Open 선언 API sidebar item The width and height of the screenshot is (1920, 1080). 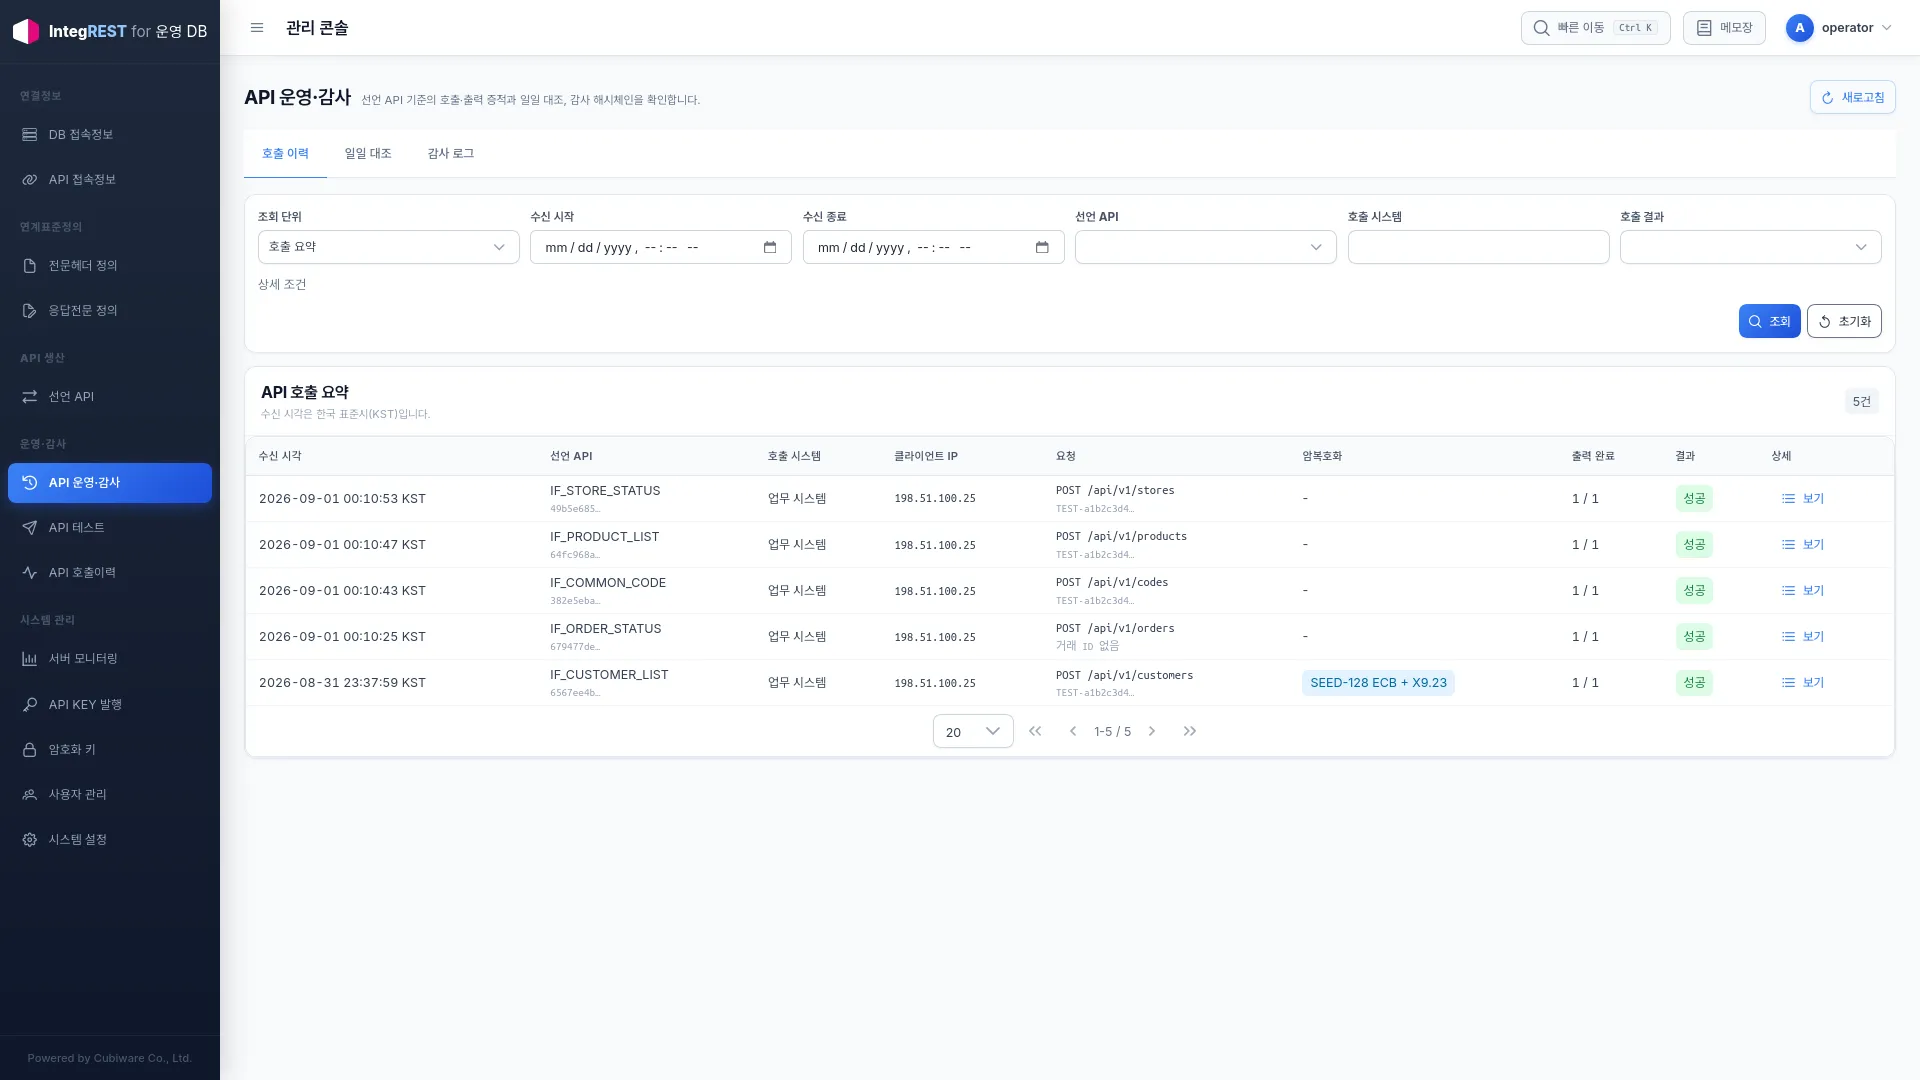[x=110, y=396]
